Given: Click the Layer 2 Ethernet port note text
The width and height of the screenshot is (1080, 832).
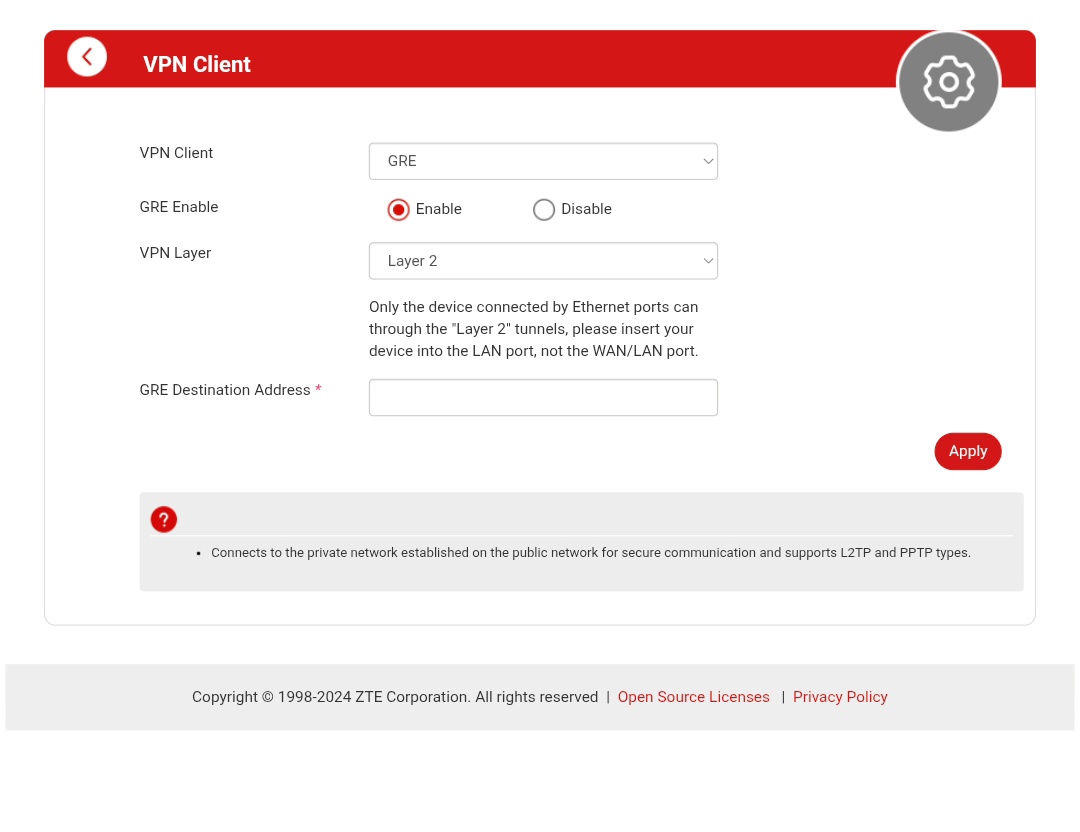Looking at the screenshot, I should (x=534, y=329).
